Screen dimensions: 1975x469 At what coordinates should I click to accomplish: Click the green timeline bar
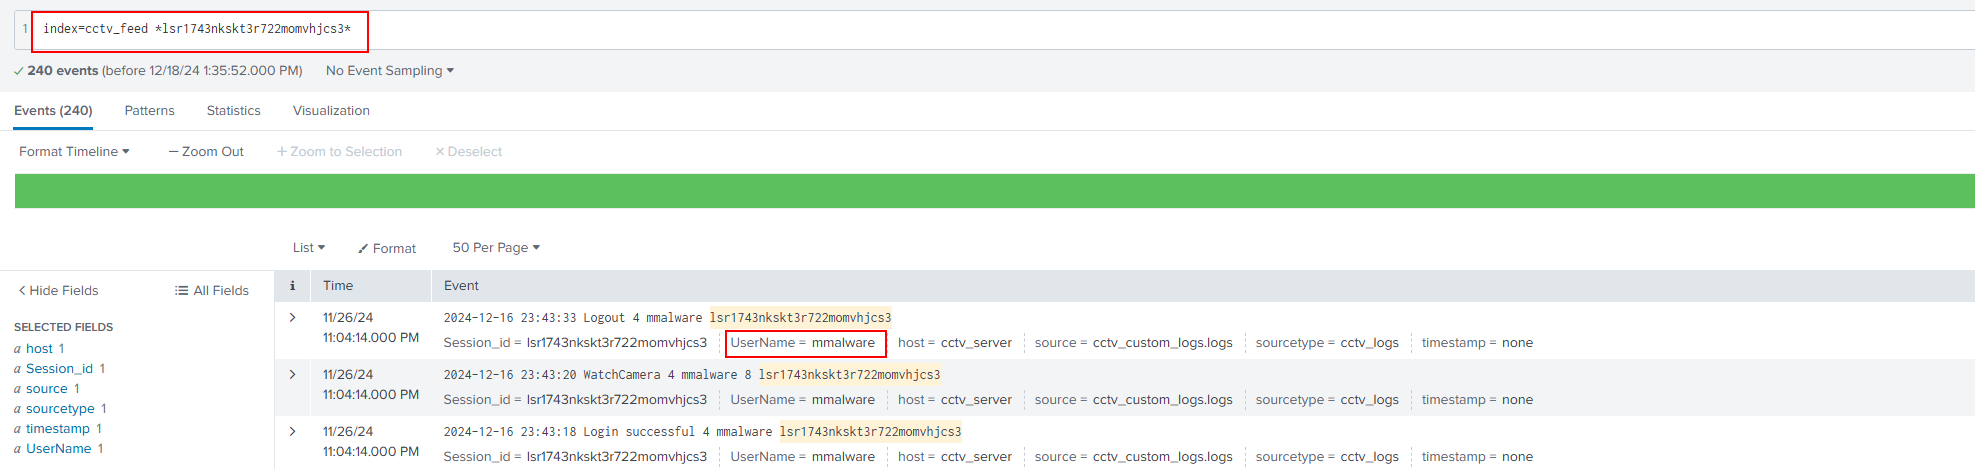pos(994,191)
